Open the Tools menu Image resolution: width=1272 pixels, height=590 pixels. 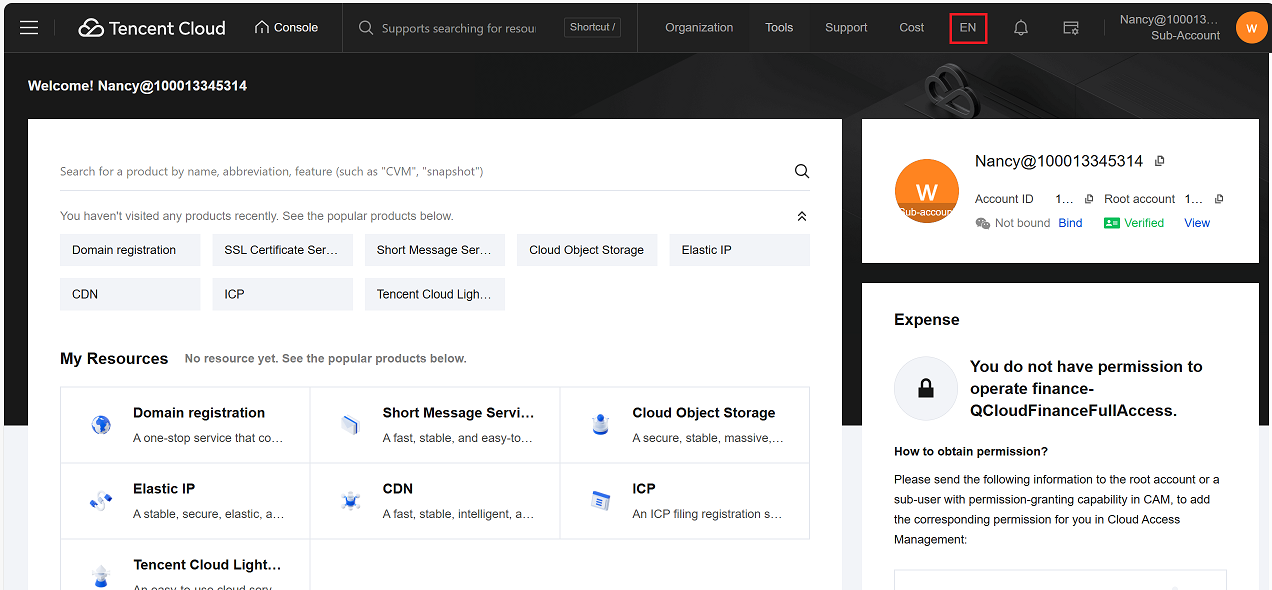click(779, 27)
